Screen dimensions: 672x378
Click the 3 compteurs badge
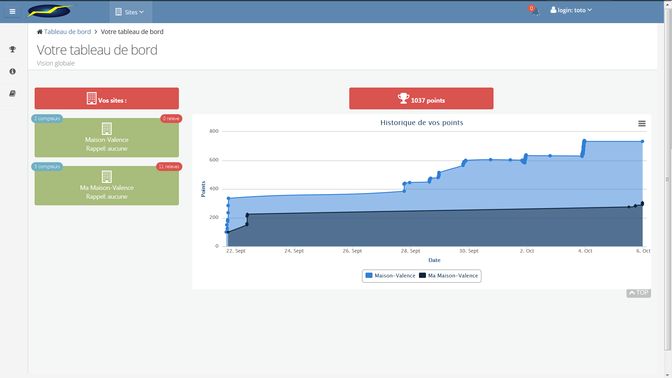(47, 167)
